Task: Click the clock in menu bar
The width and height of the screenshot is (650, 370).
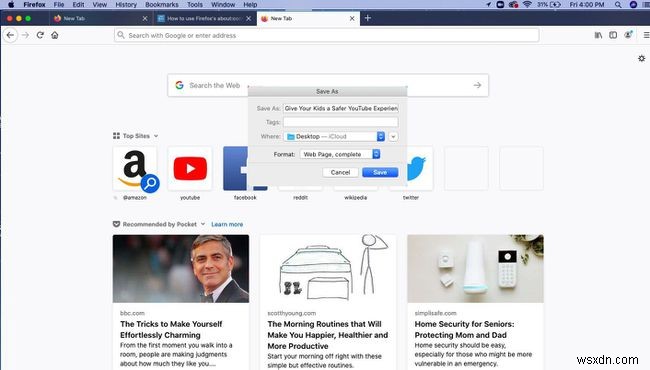Action: (x=587, y=5)
